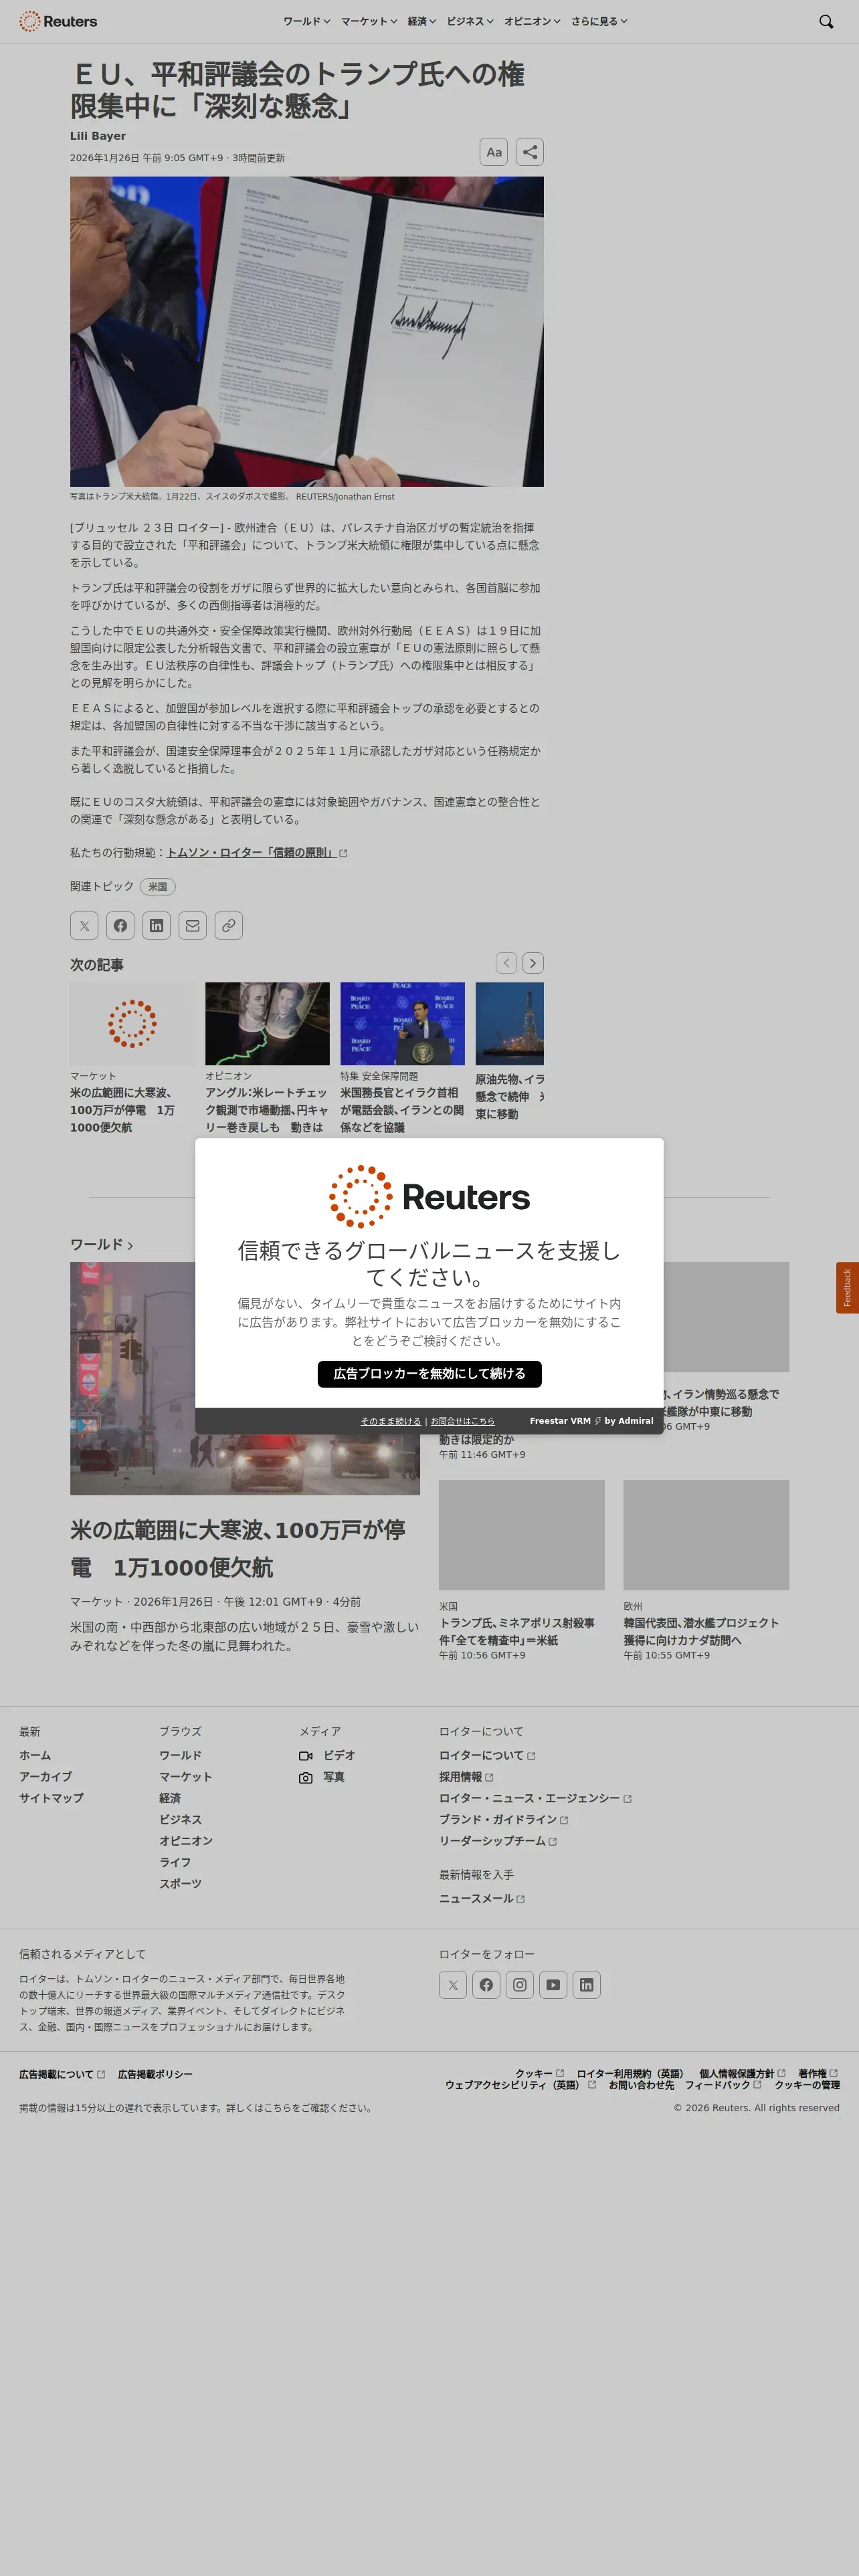Image resolution: width=859 pixels, height=2576 pixels.
Task: Open 個人情報保護方針 link
Action: 742,2074
